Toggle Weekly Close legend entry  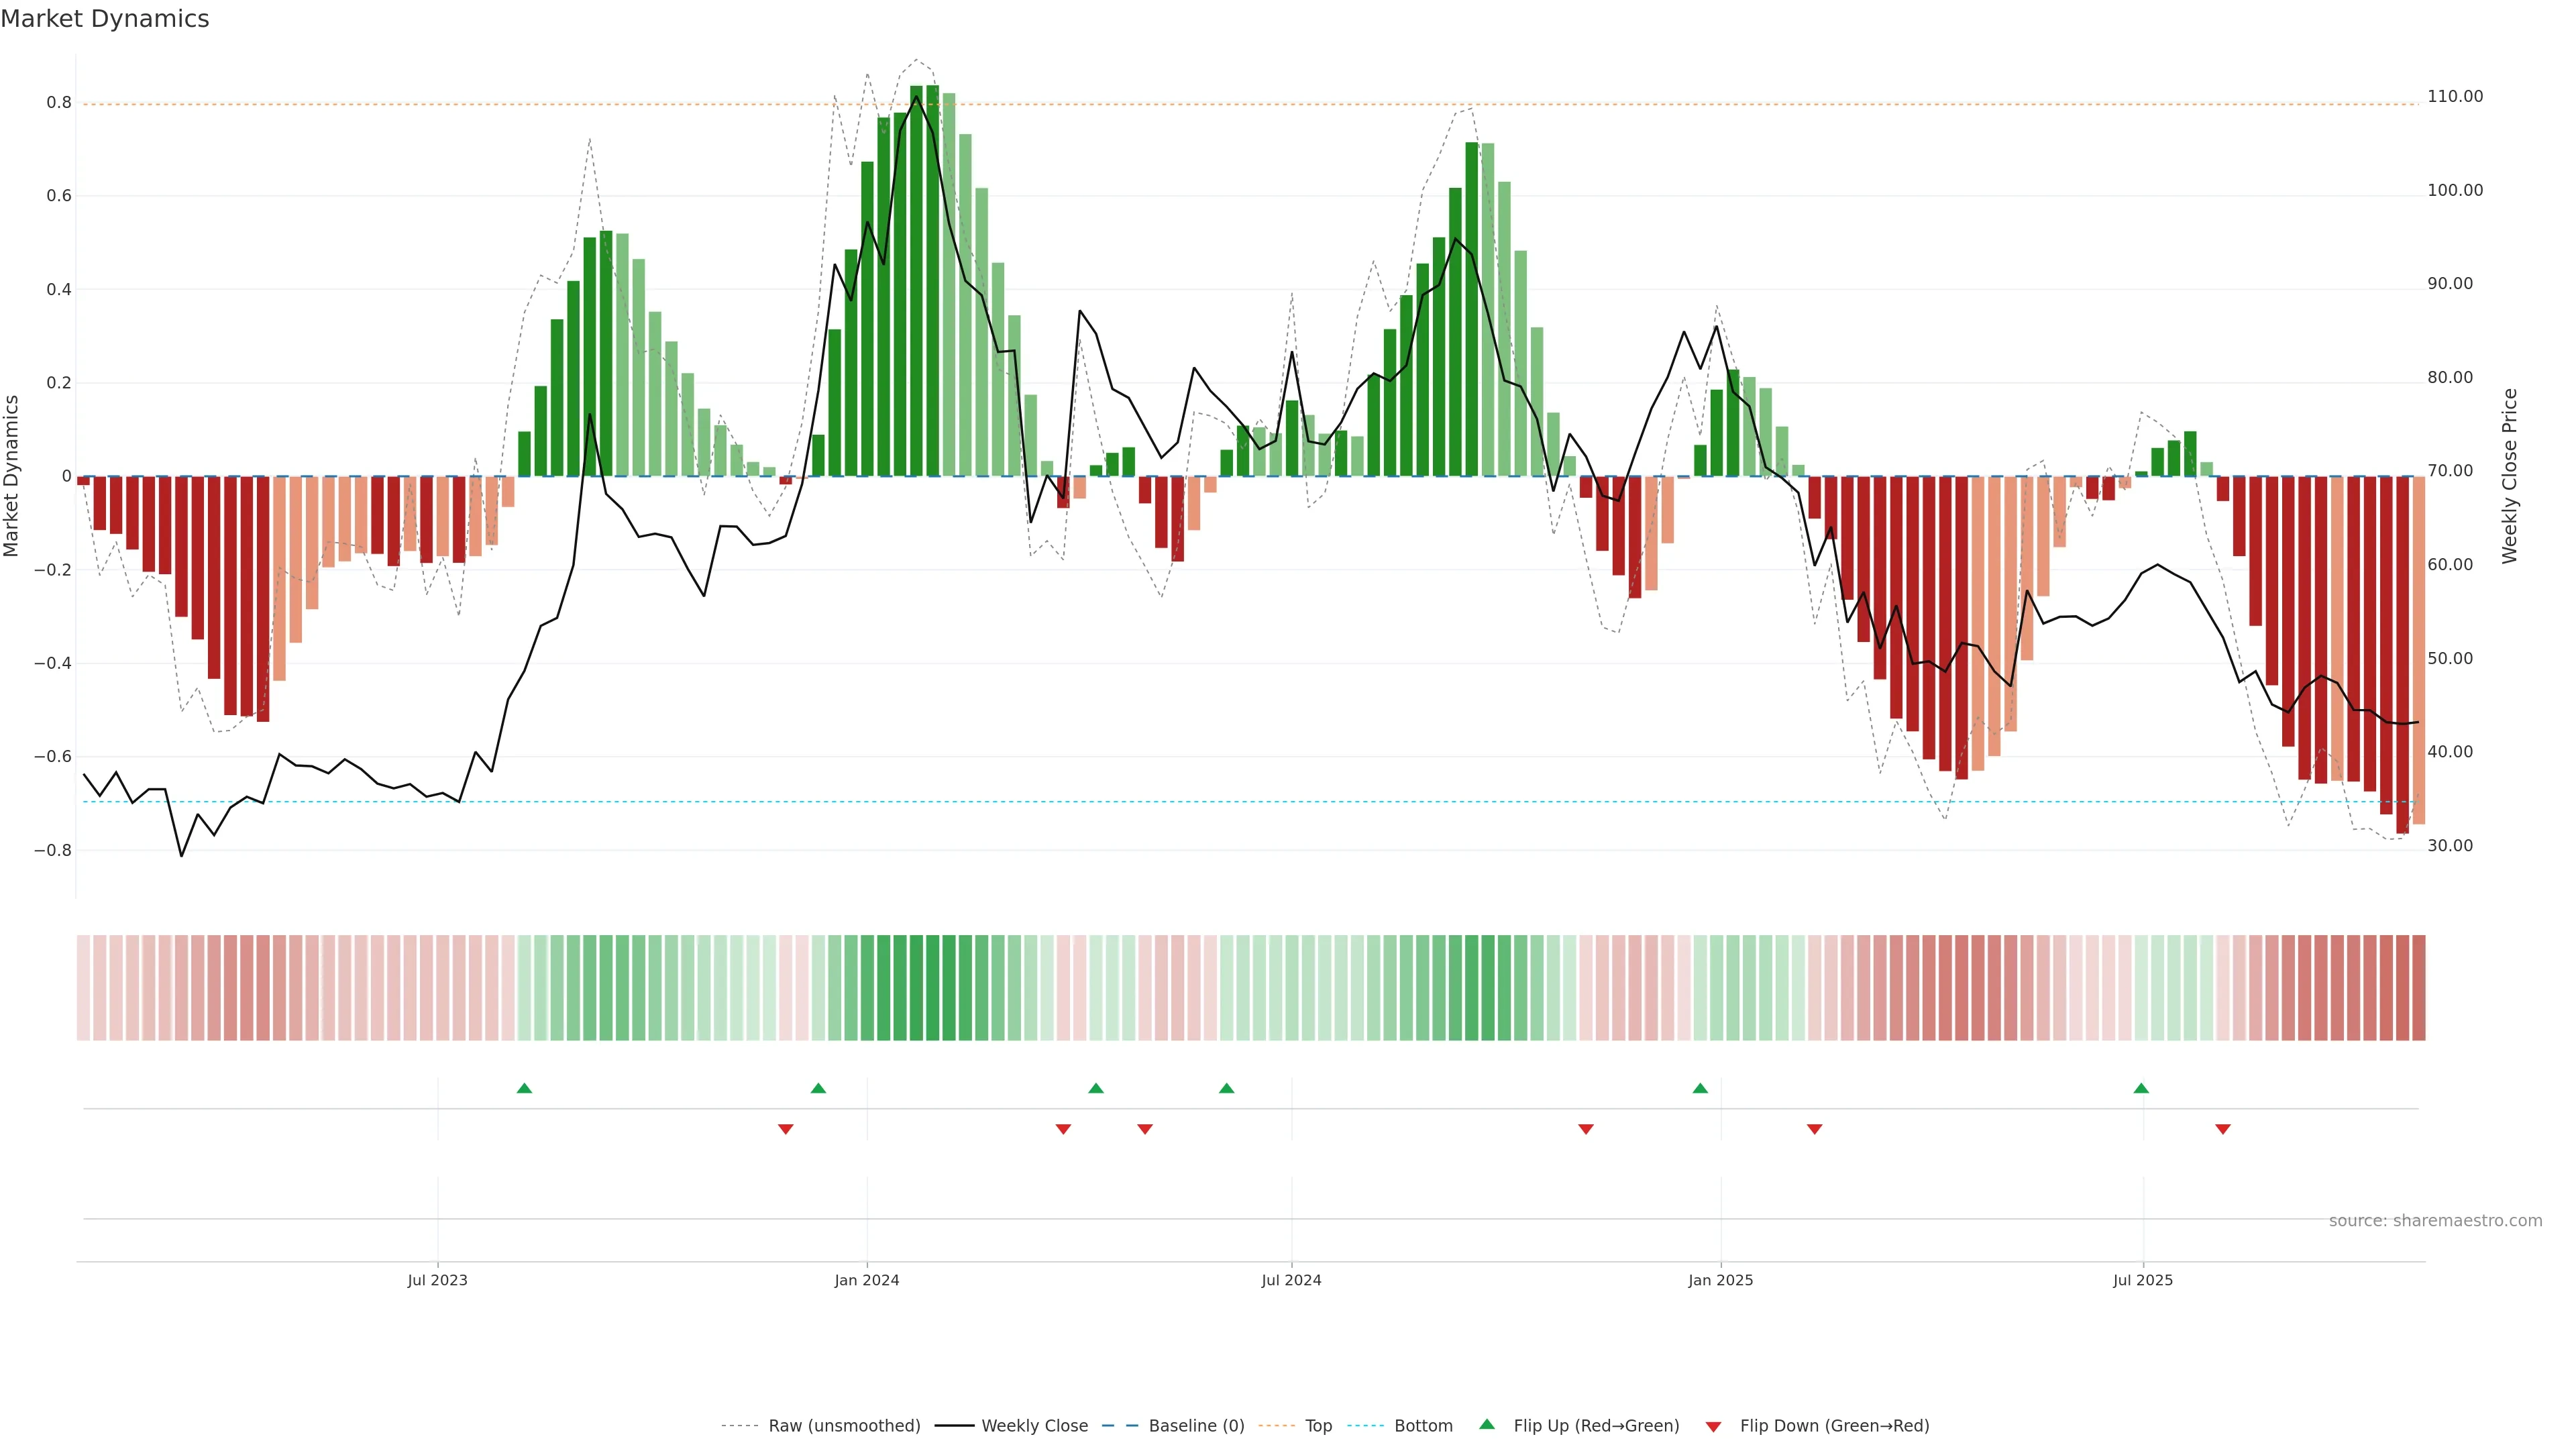(1034, 1426)
